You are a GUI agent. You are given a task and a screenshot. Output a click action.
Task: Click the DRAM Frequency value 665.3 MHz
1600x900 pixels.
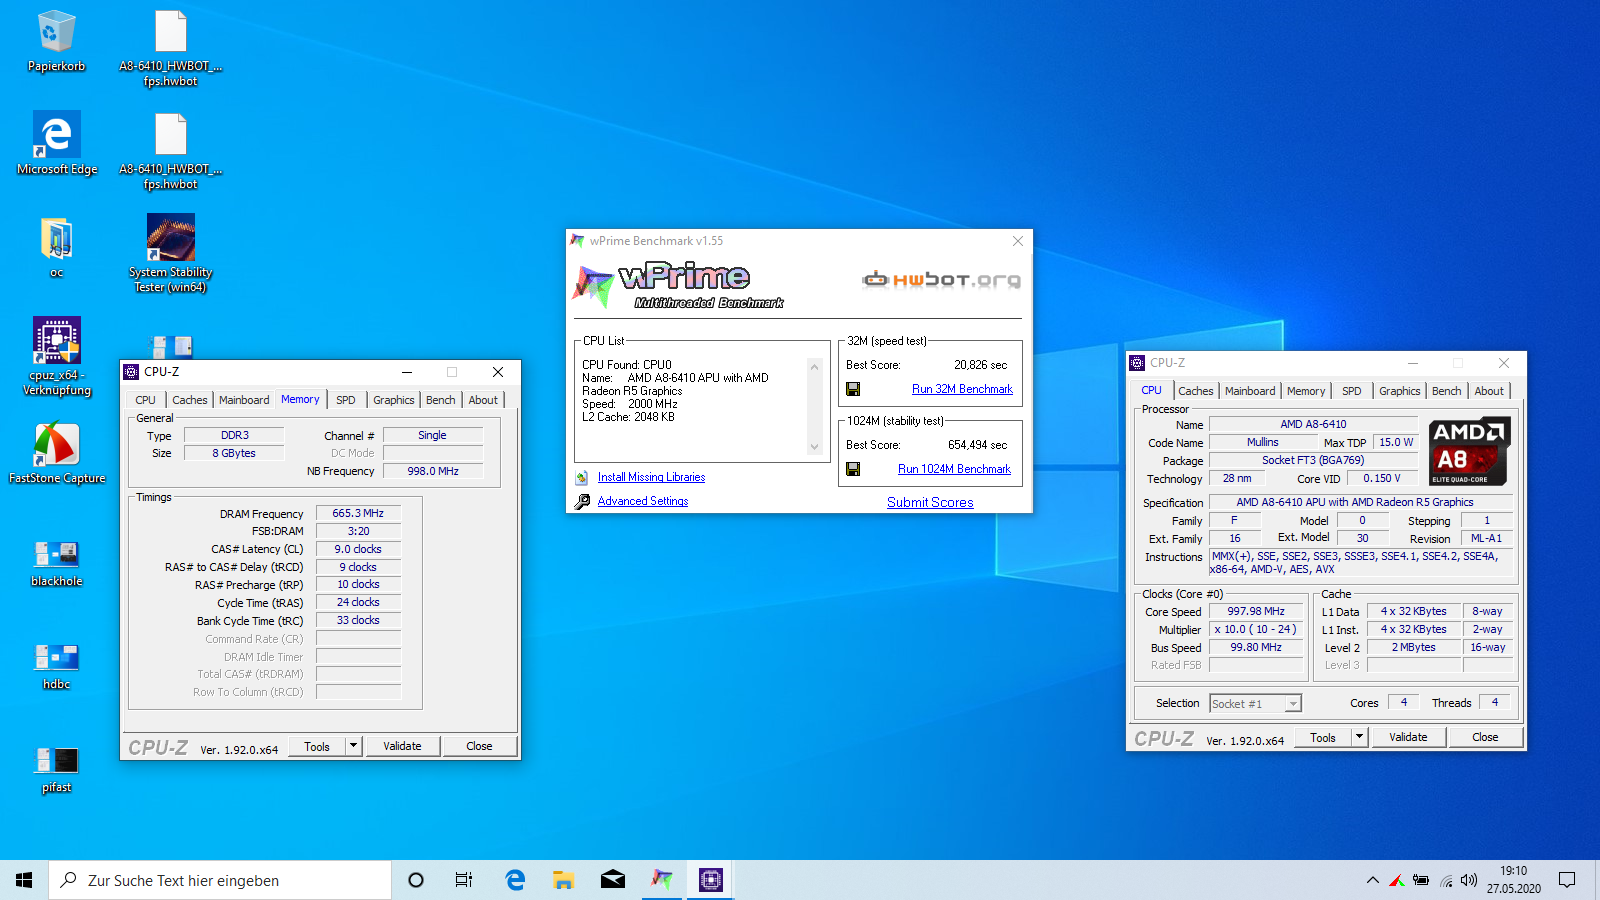(x=358, y=513)
